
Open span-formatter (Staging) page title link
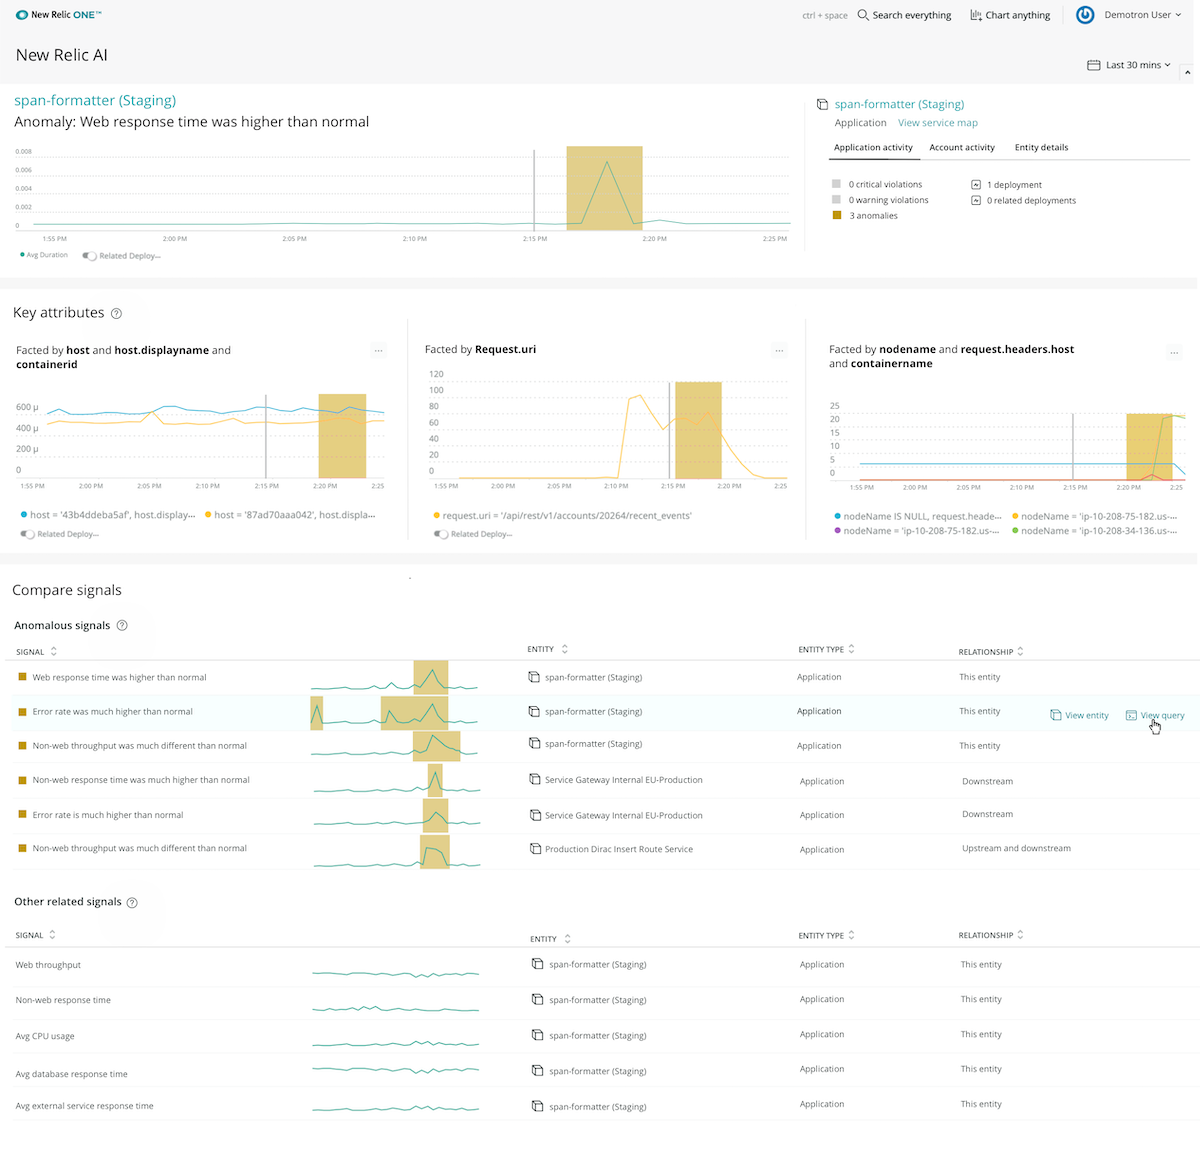[x=95, y=101]
